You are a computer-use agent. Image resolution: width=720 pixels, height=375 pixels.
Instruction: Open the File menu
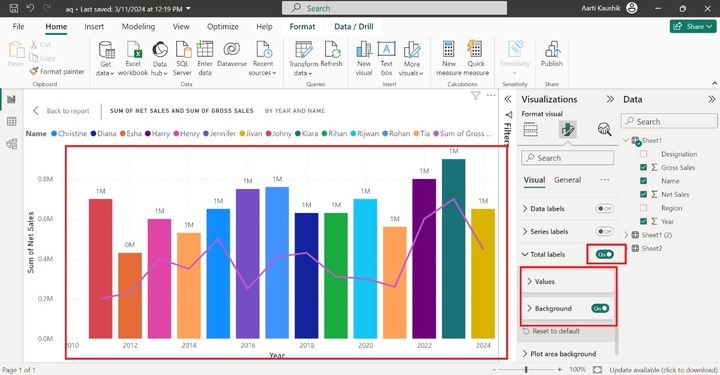coord(18,27)
